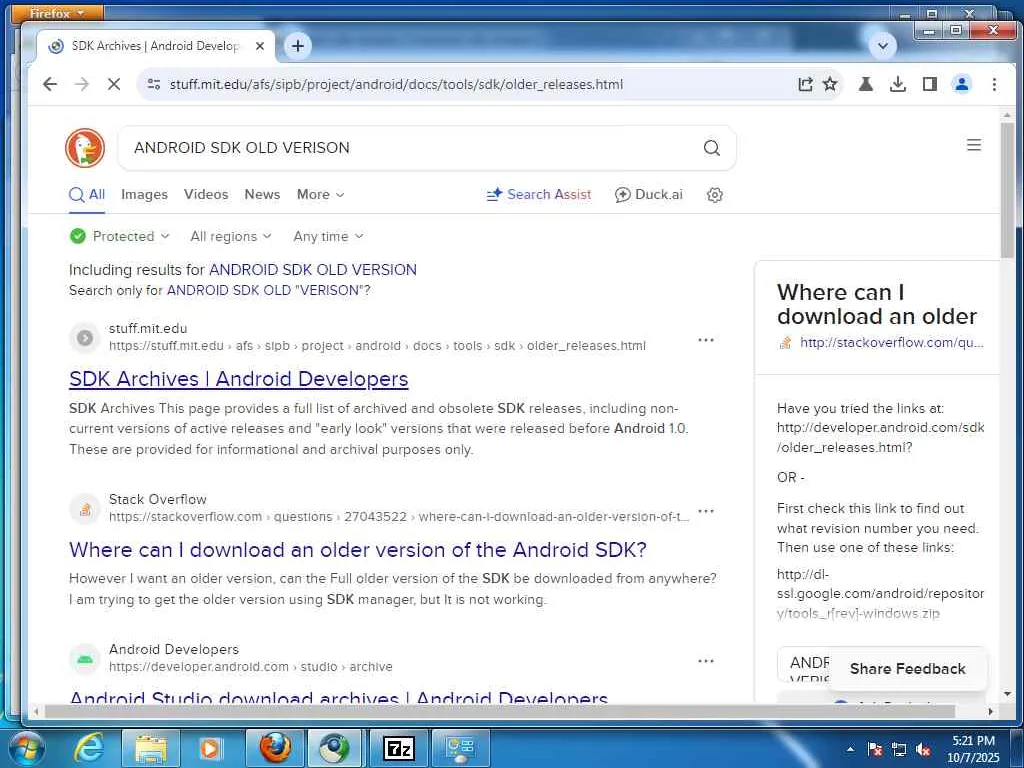This screenshot has width=1024, height=768.
Task: Click the share page icon
Action: point(805,84)
